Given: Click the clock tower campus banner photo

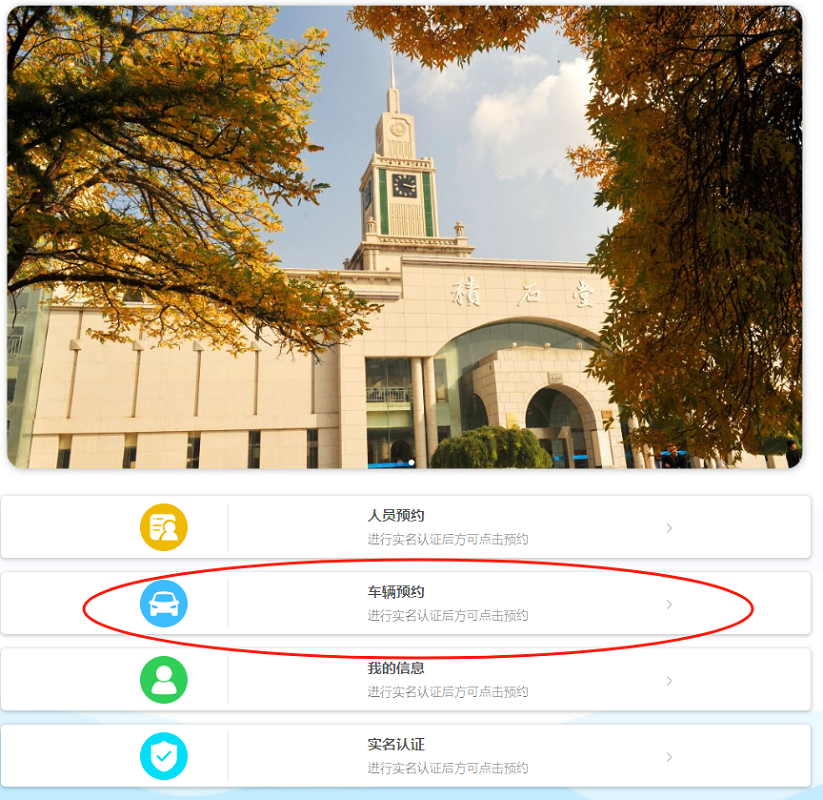Looking at the screenshot, I should [x=404, y=237].
